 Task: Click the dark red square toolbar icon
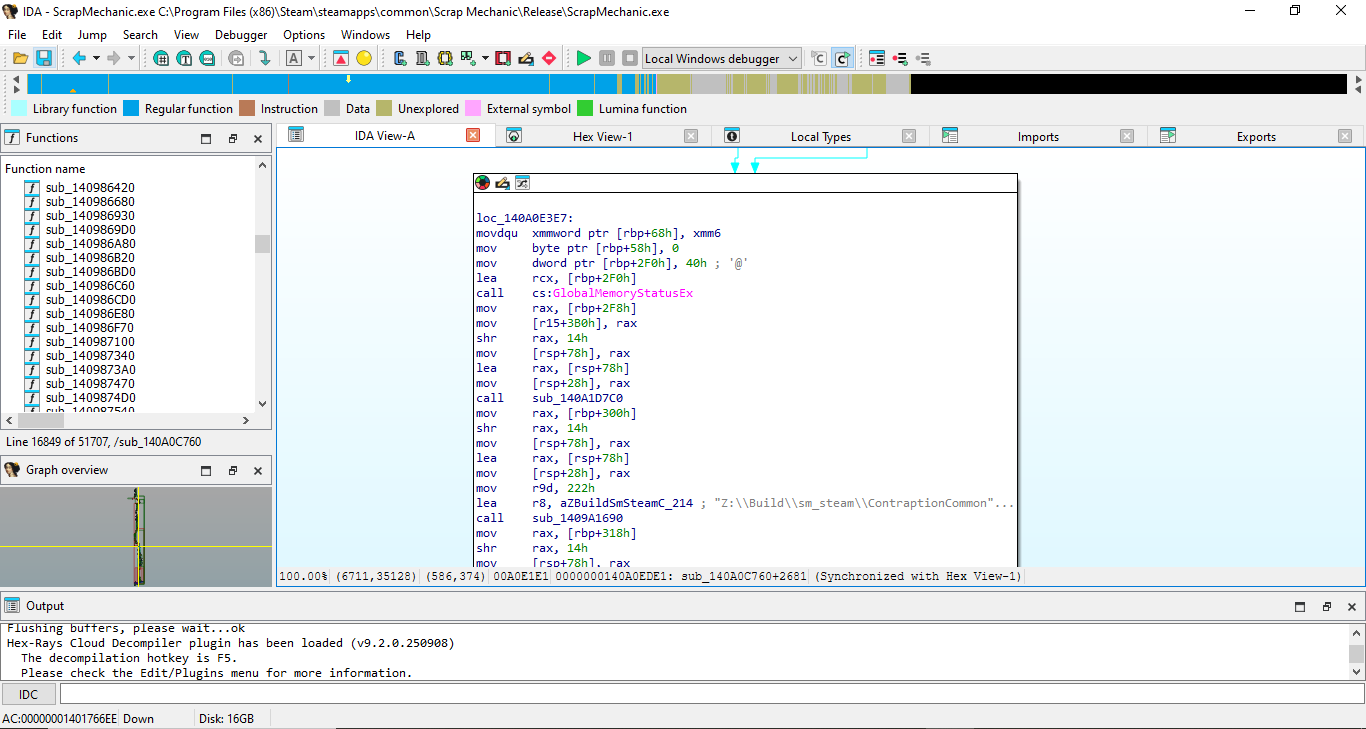[503, 58]
